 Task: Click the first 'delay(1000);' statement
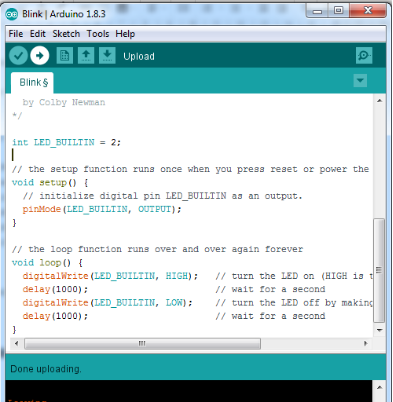point(55,289)
